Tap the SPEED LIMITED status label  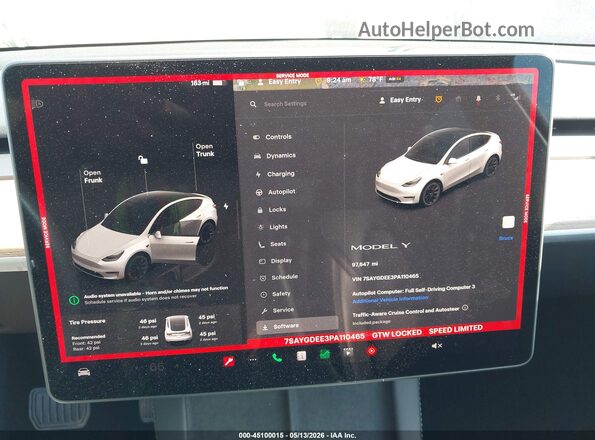point(456,329)
